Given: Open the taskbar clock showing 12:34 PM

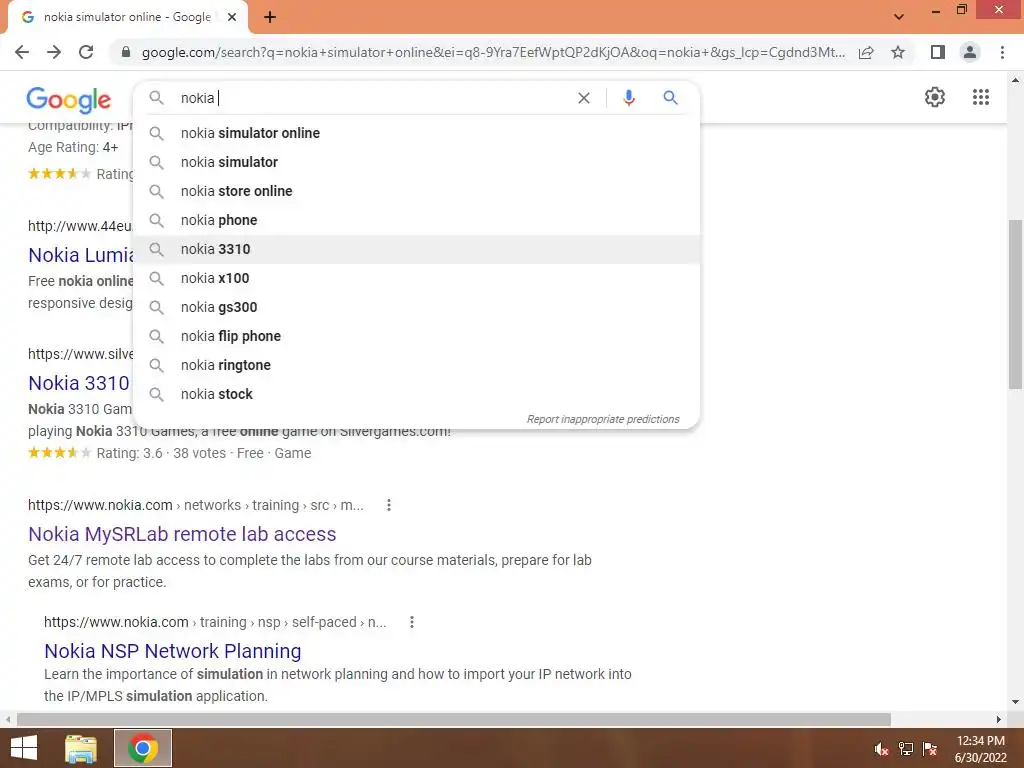Looking at the screenshot, I should click(x=980, y=749).
